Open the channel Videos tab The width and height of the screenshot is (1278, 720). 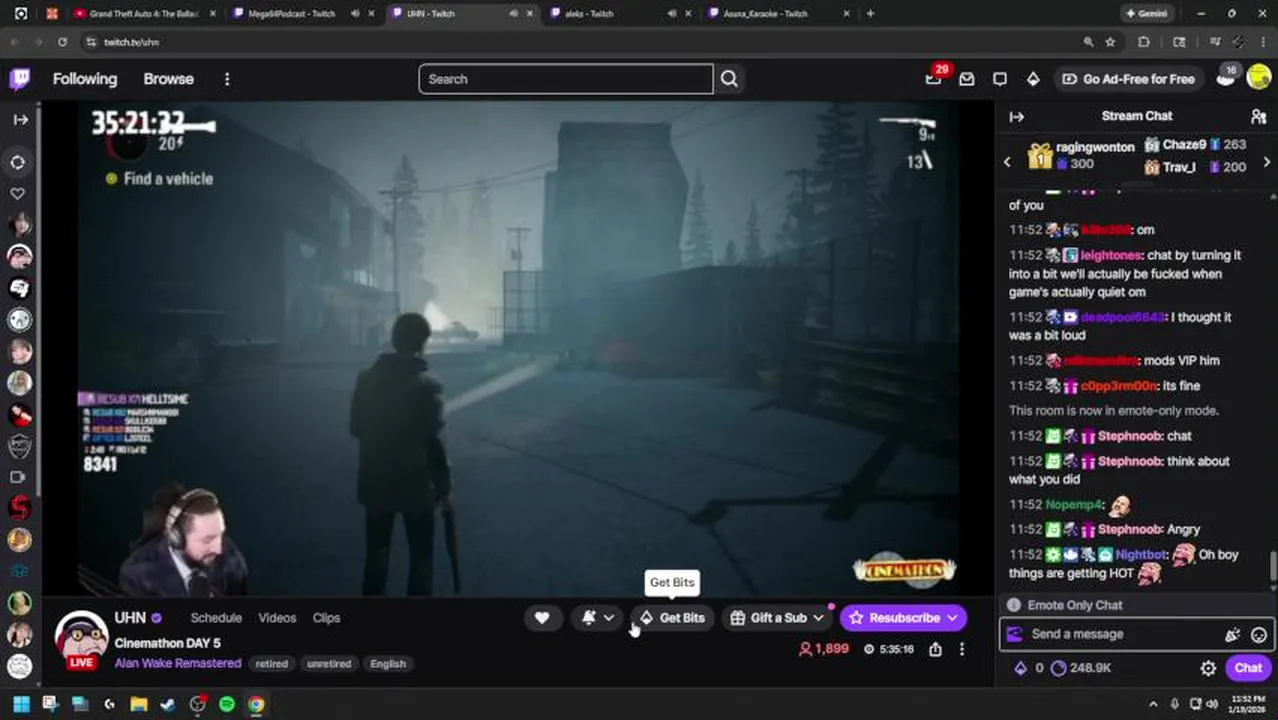tap(277, 618)
